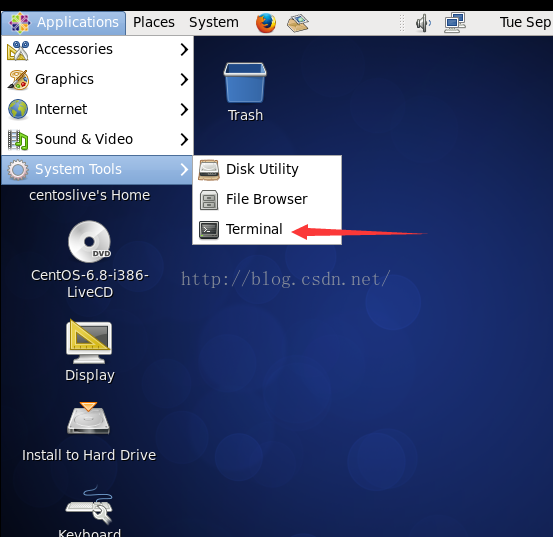The height and width of the screenshot is (537, 553).
Task: Open the Internet submenu
Action: [x=97, y=109]
